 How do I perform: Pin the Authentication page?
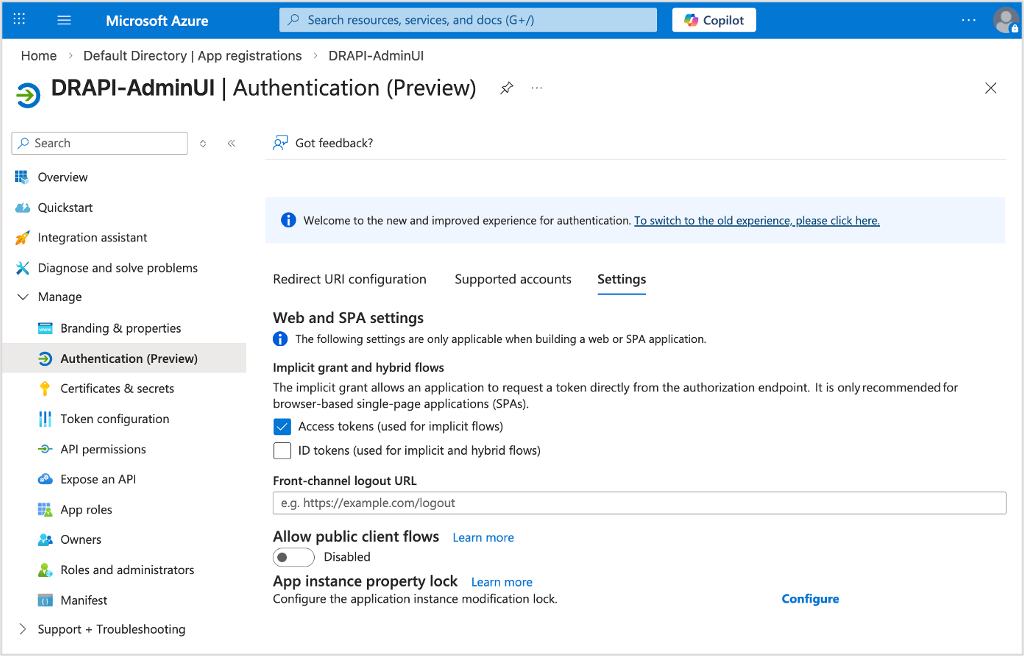point(506,88)
